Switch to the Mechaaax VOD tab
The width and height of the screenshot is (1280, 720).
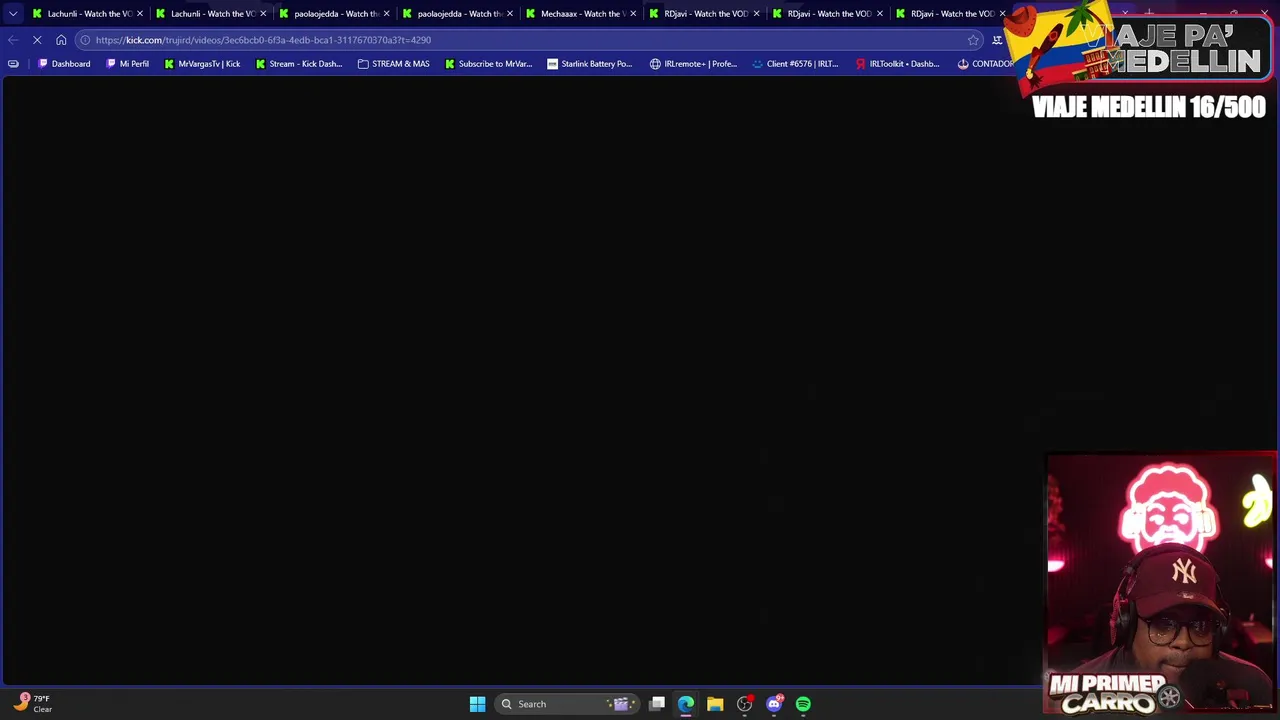pyautogui.click(x=582, y=13)
